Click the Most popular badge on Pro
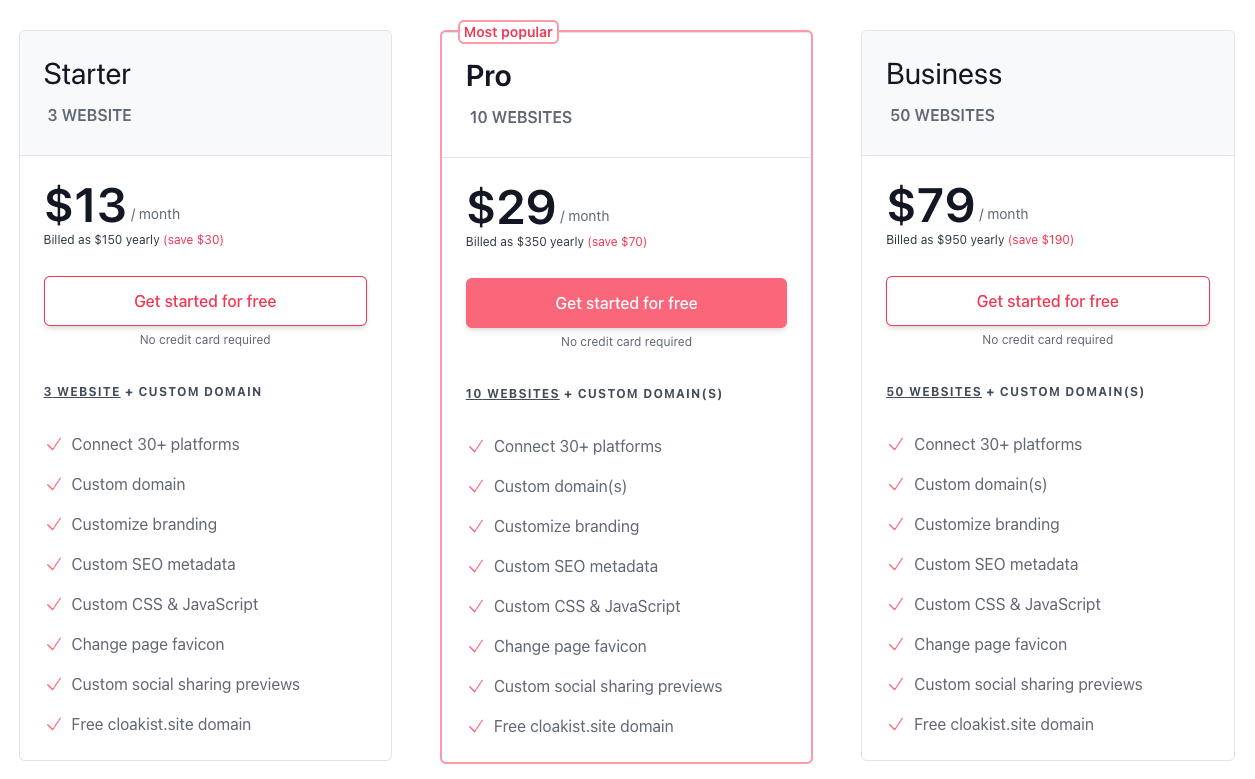 tap(508, 32)
